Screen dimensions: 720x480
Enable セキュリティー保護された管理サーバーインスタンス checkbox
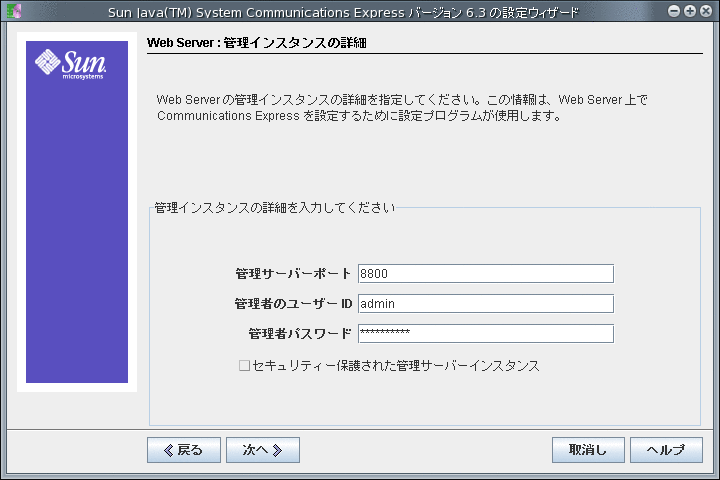(244, 366)
